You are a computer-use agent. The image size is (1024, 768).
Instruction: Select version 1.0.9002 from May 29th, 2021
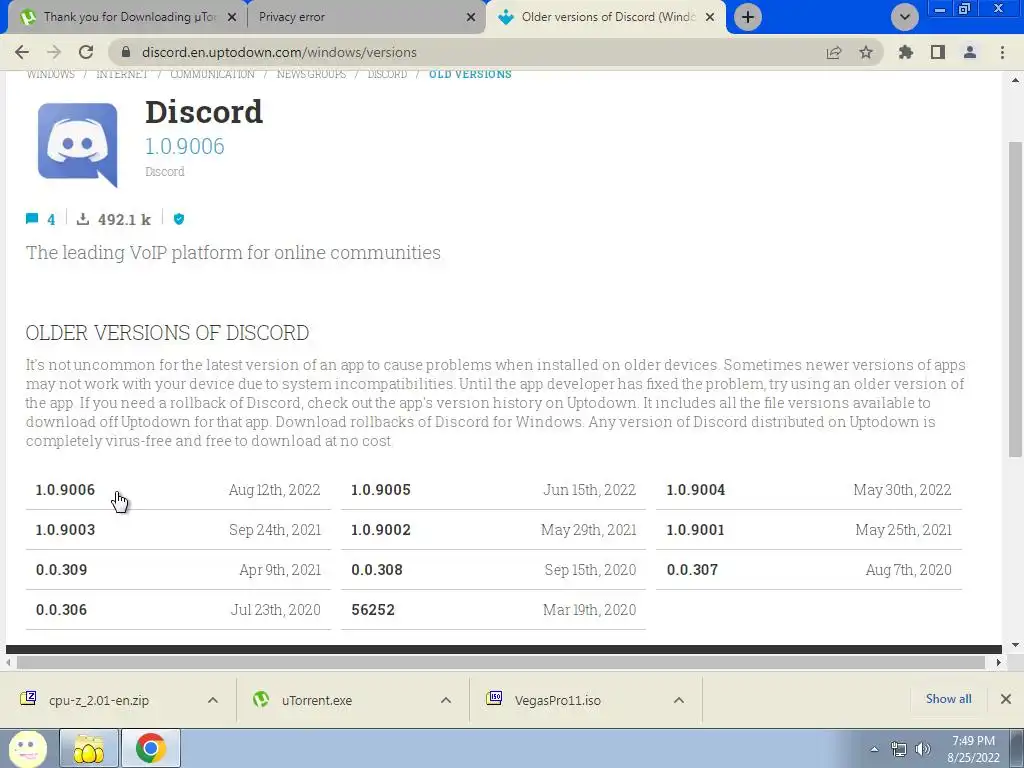[x=493, y=530]
